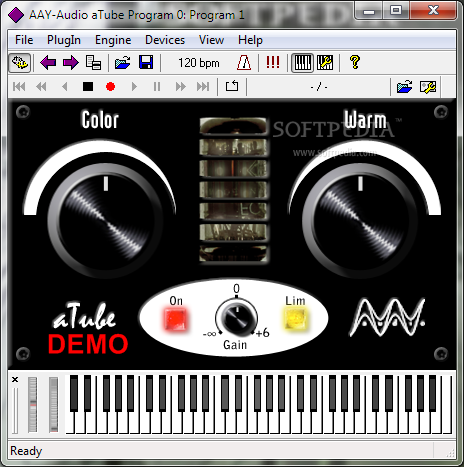Click the Ready status bar text
Image resolution: width=464 pixels, height=467 pixels.
point(26,451)
